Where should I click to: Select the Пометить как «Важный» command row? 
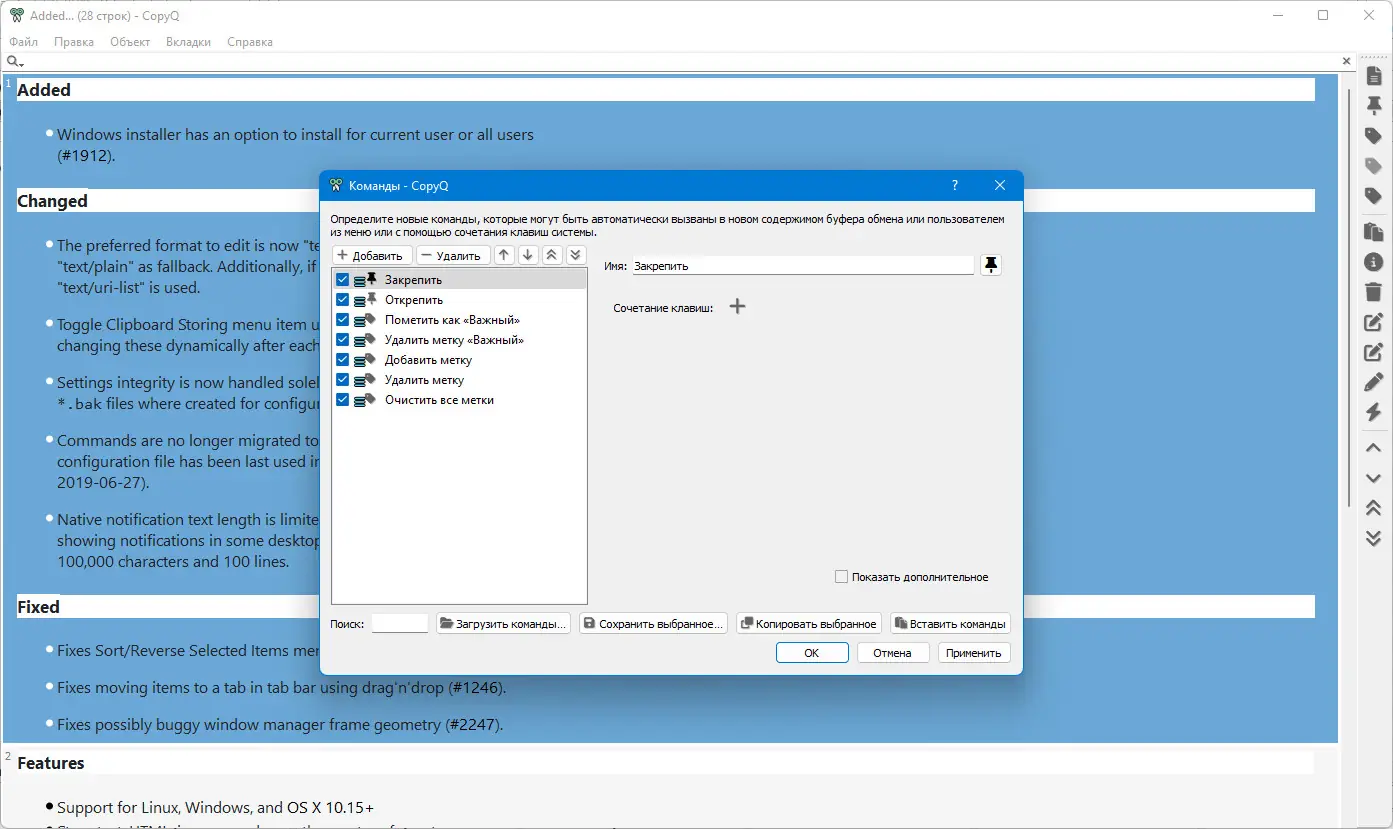459,320
